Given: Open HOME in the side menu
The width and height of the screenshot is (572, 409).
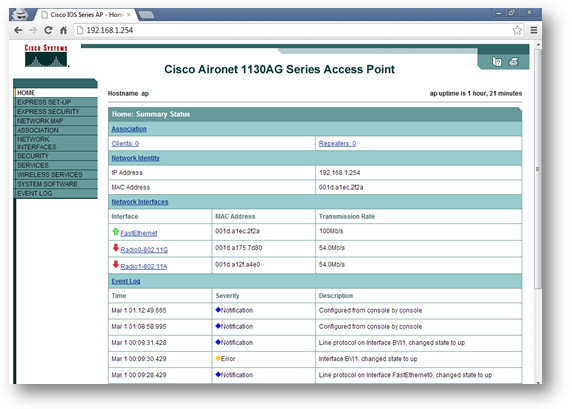Looking at the screenshot, I should point(56,93).
